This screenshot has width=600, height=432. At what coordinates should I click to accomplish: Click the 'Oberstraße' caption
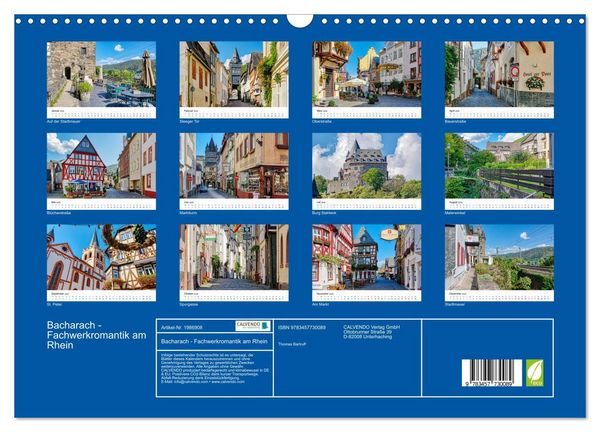click(322, 121)
